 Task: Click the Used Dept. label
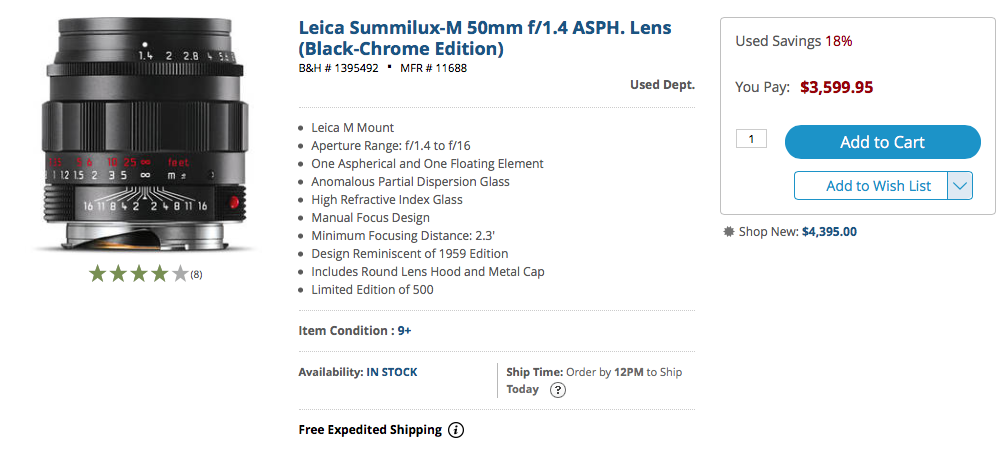click(x=662, y=84)
